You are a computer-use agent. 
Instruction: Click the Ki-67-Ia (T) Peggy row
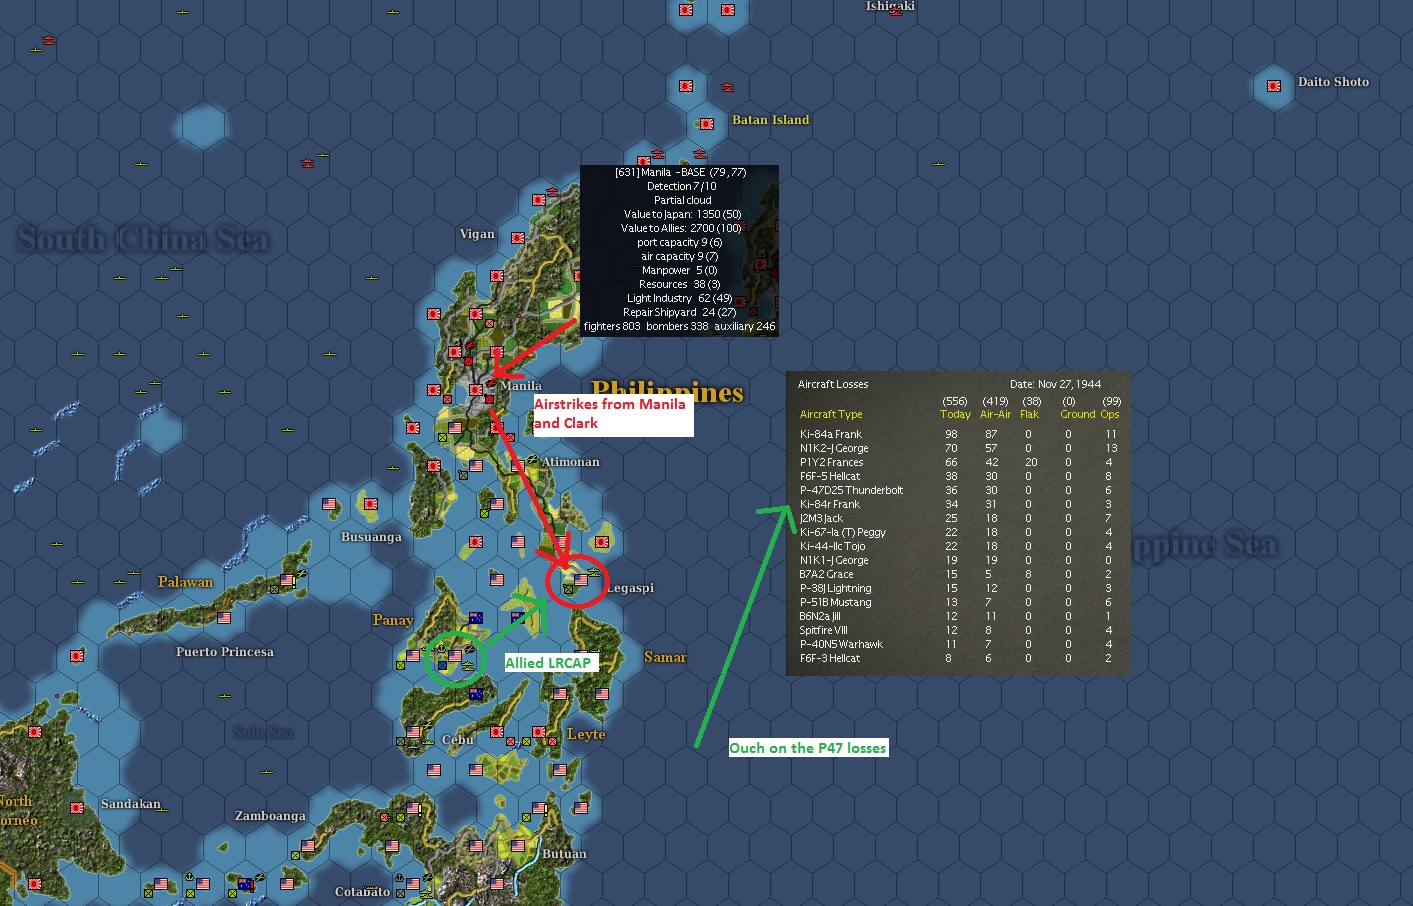pyautogui.click(x=958, y=532)
